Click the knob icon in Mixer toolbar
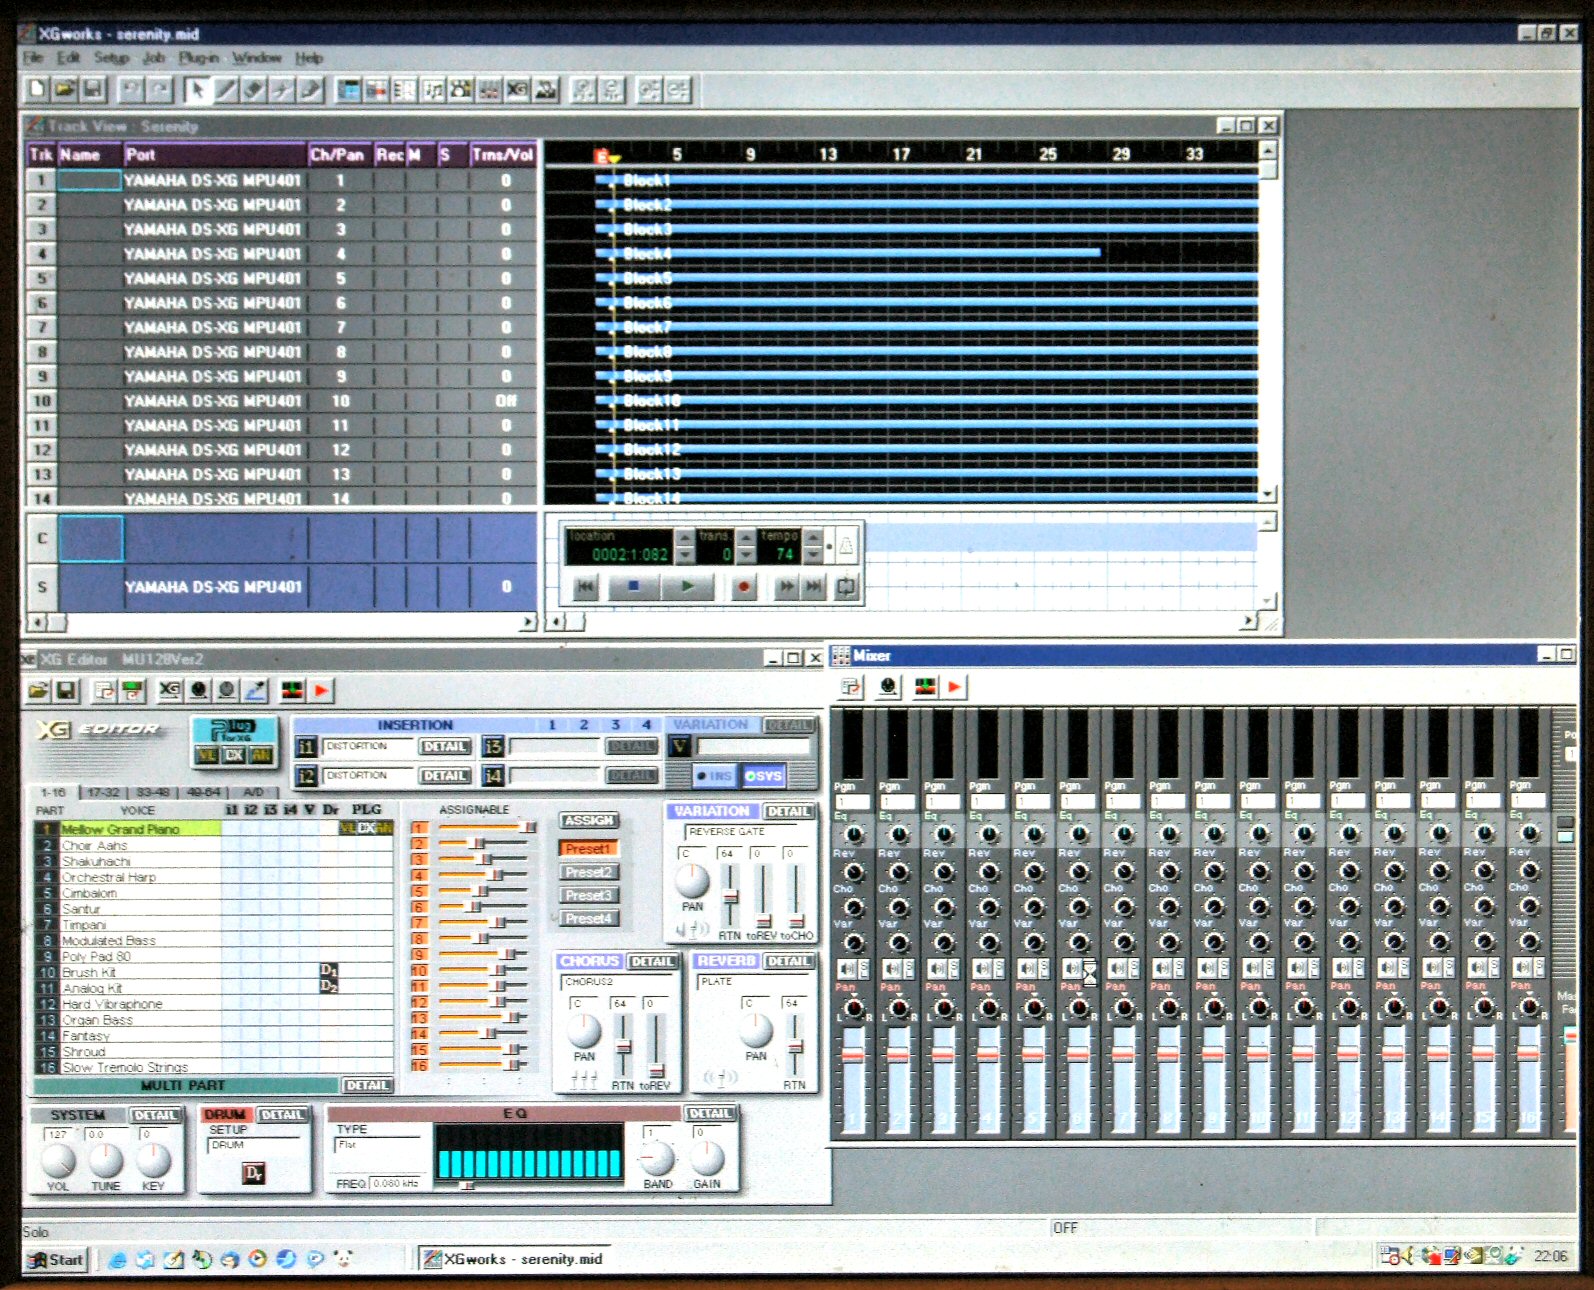 click(x=888, y=687)
